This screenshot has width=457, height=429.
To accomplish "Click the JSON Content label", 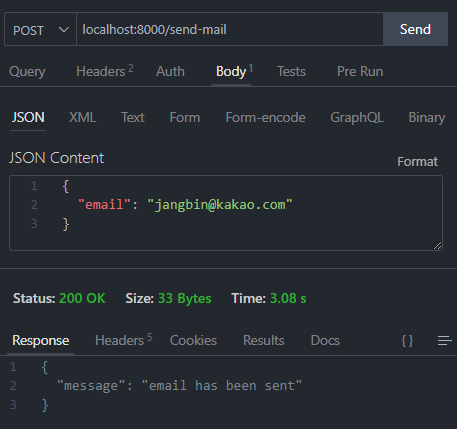I will (x=56, y=158).
